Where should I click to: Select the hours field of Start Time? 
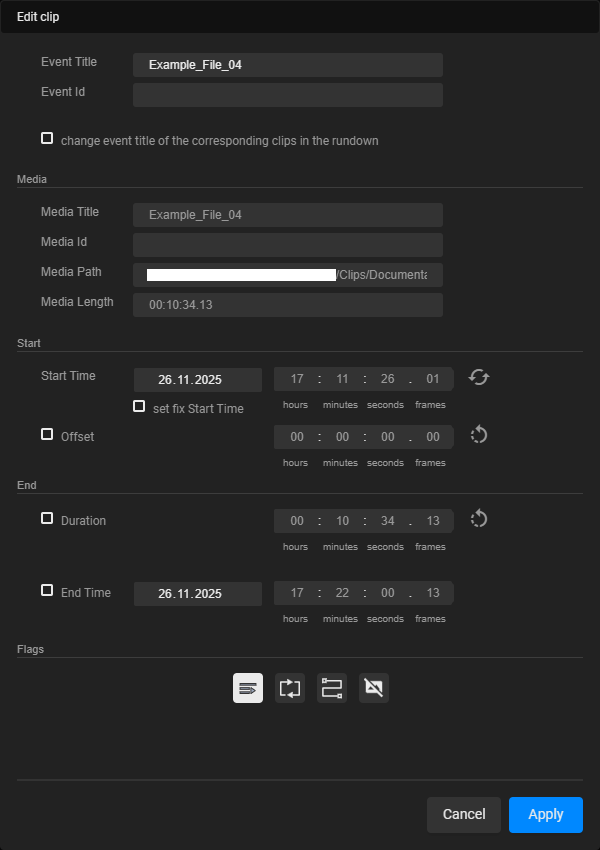[295, 378]
